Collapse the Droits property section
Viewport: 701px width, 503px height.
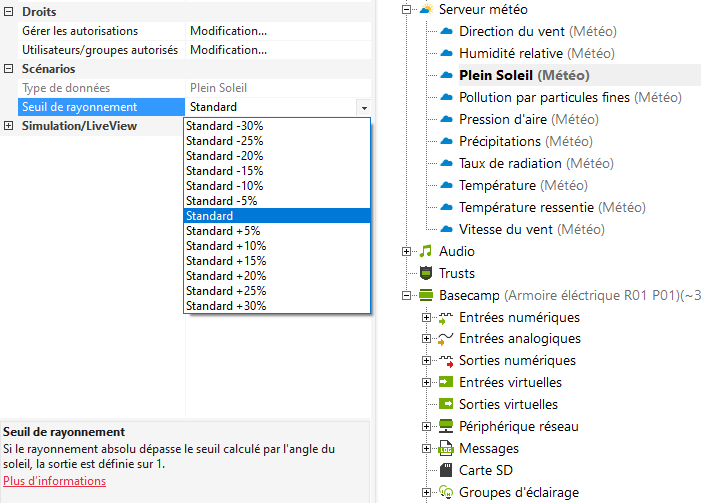pos(9,12)
